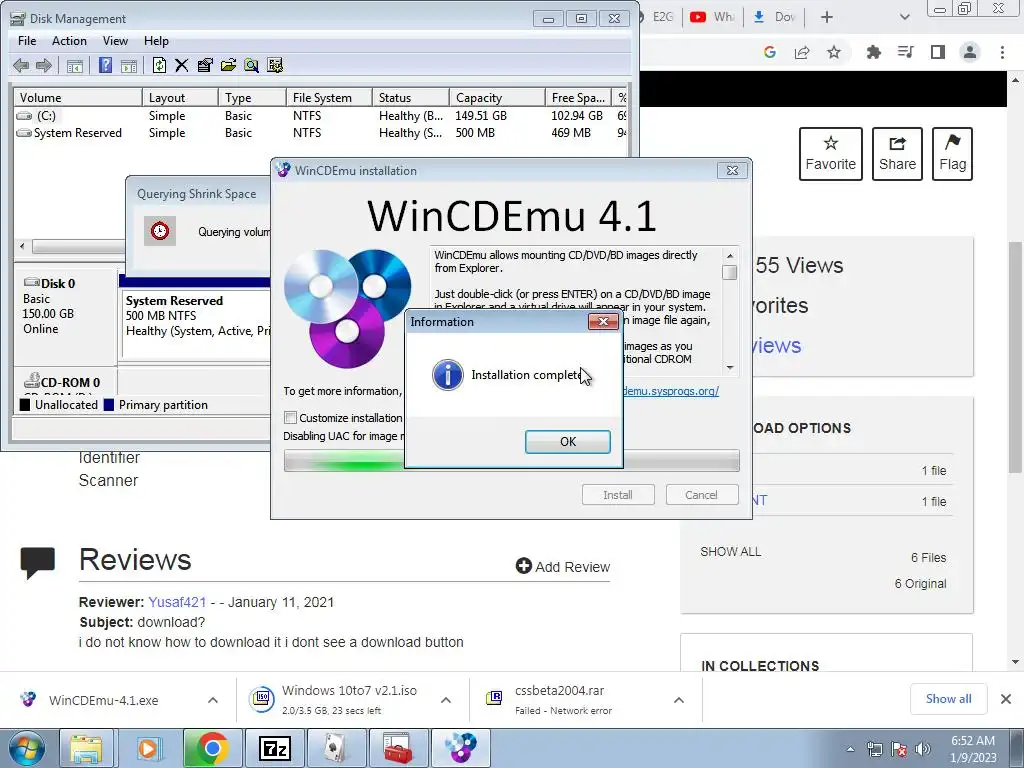Open the Help menu in Disk Management

click(x=156, y=40)
